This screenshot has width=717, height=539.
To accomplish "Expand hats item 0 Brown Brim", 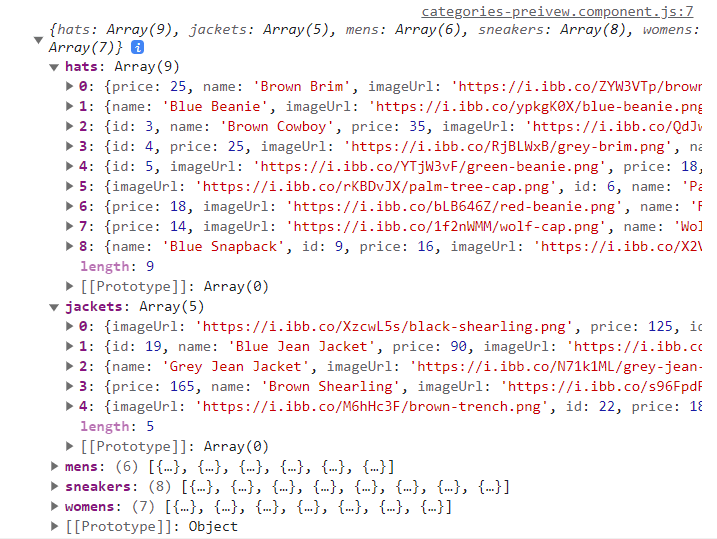I will click(x=70, y=86).
